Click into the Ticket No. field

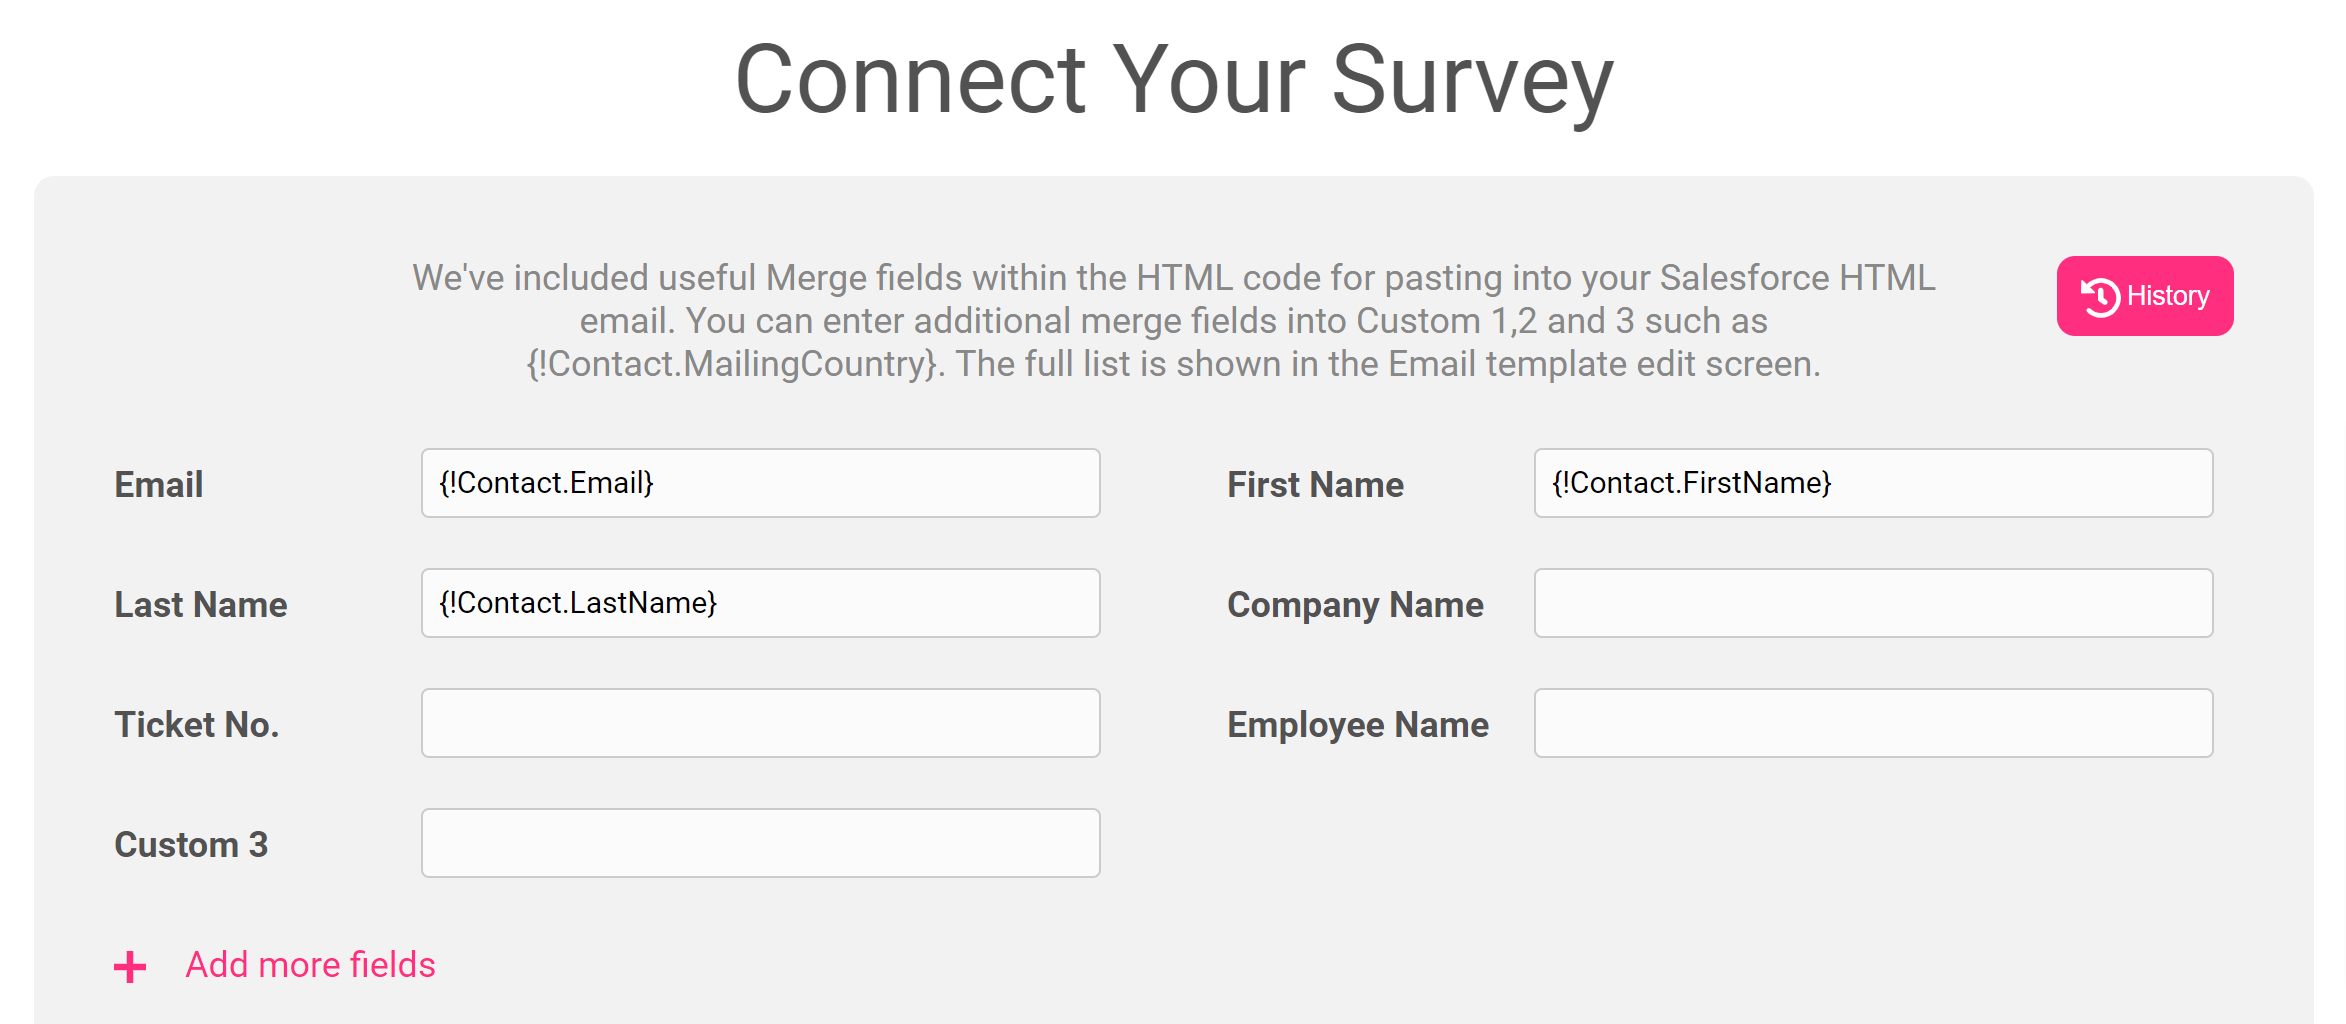pos(761,723)
